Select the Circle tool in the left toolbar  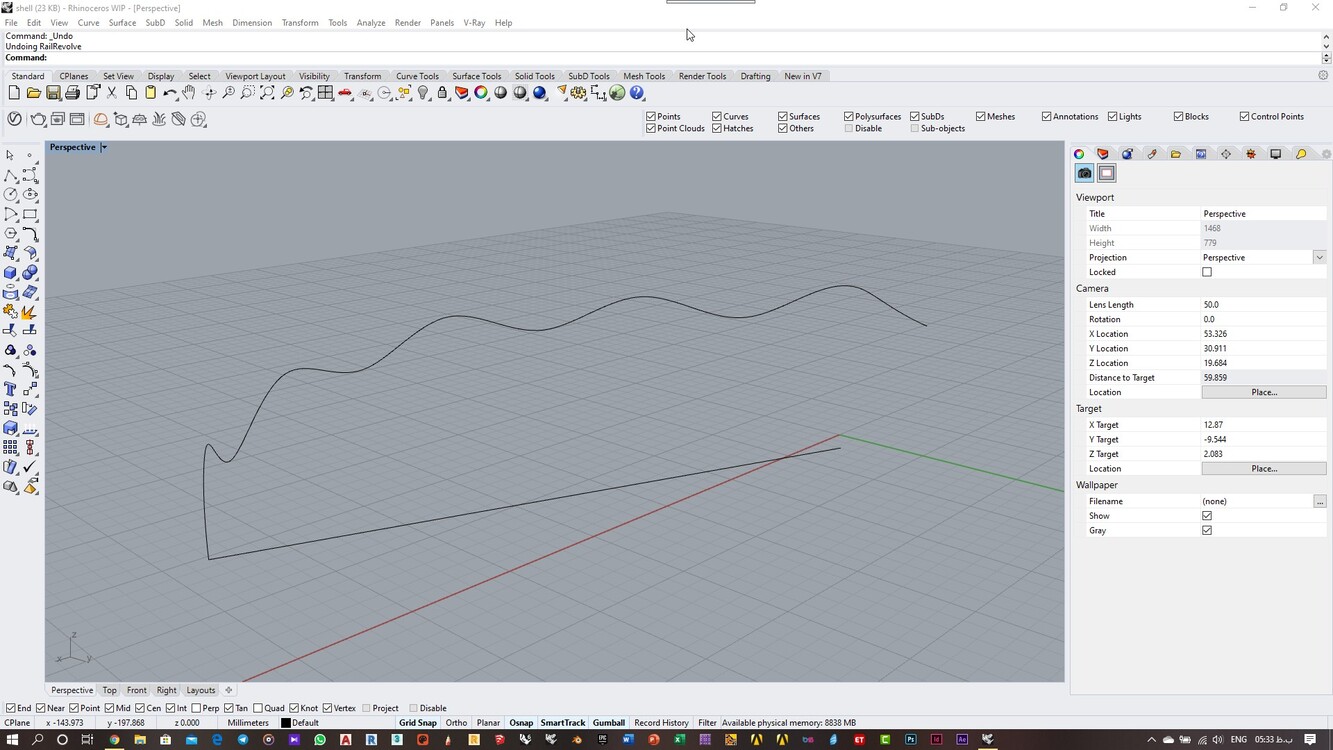coord(10,194)
